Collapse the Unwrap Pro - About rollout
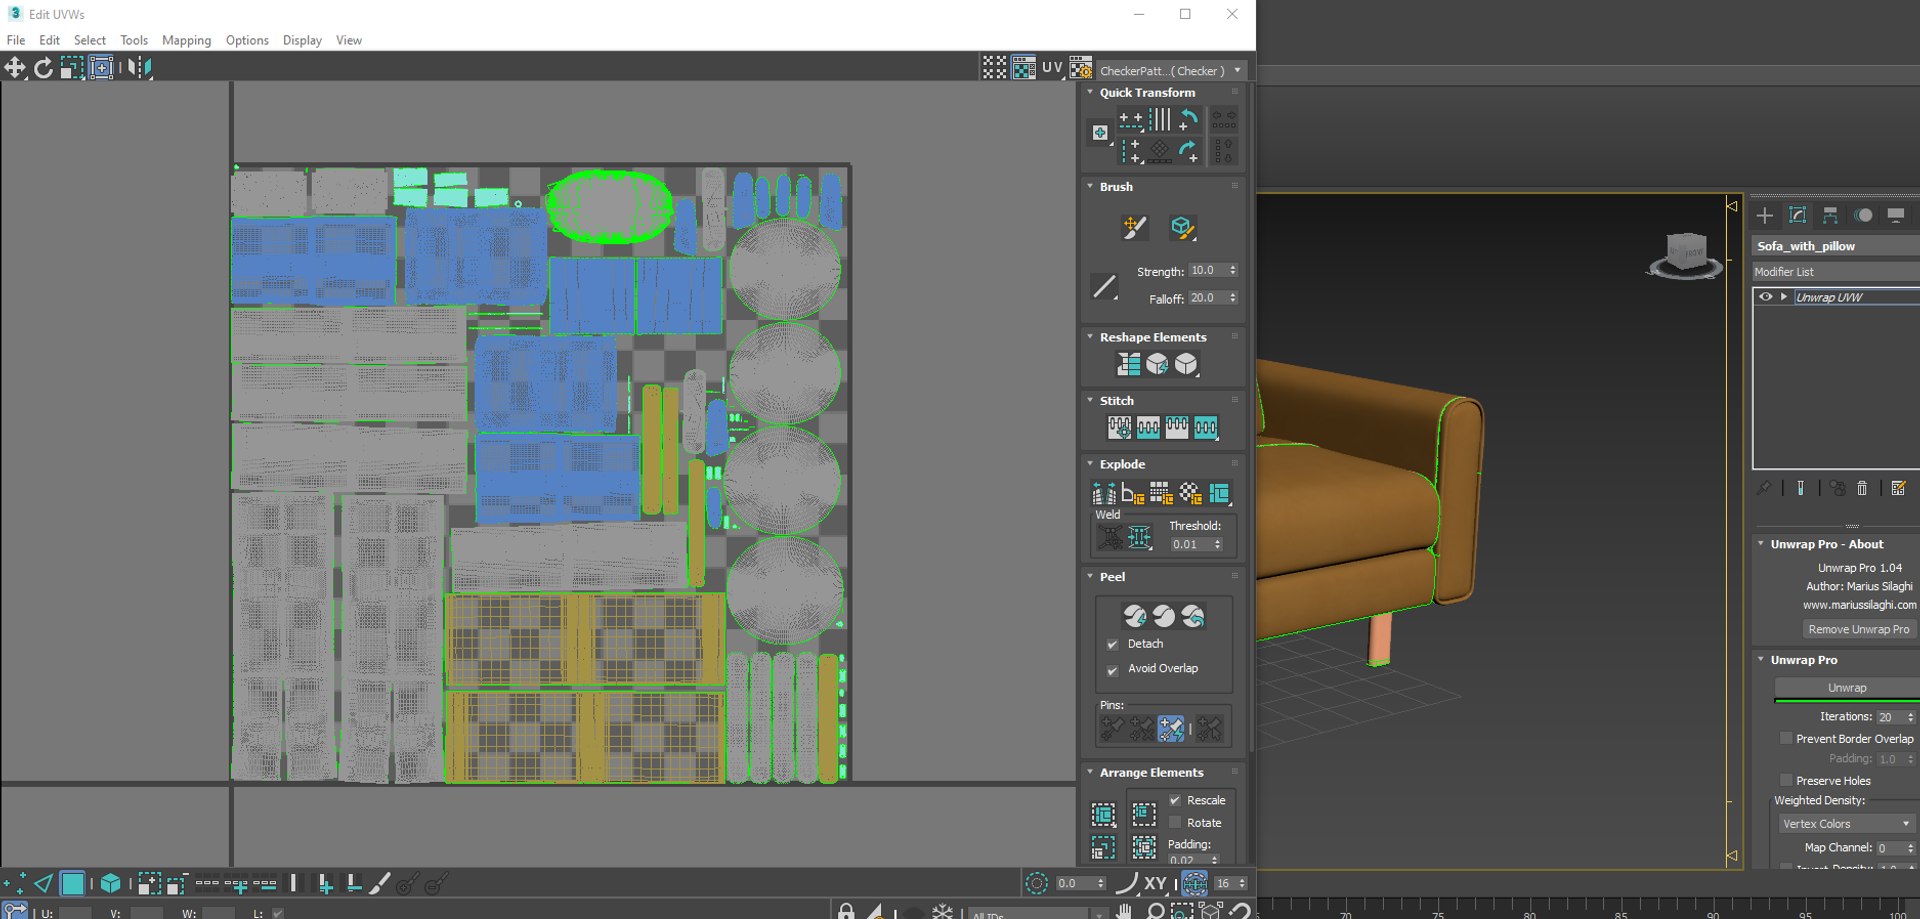This screenshot has height=919, width=1920. click(1761, 544)
